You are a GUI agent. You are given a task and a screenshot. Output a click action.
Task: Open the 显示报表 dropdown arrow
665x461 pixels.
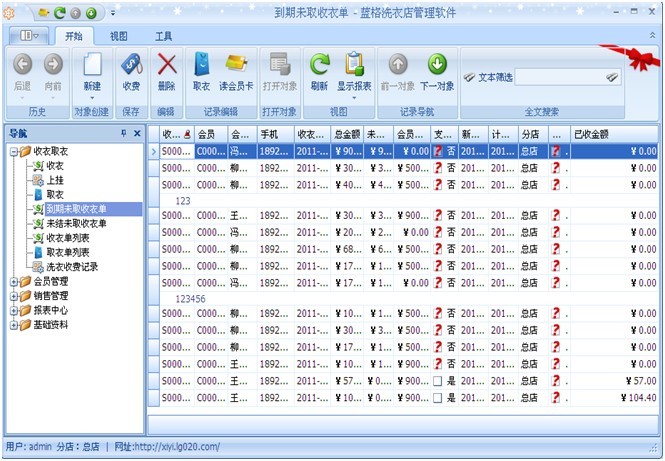(x=354, y=98)
